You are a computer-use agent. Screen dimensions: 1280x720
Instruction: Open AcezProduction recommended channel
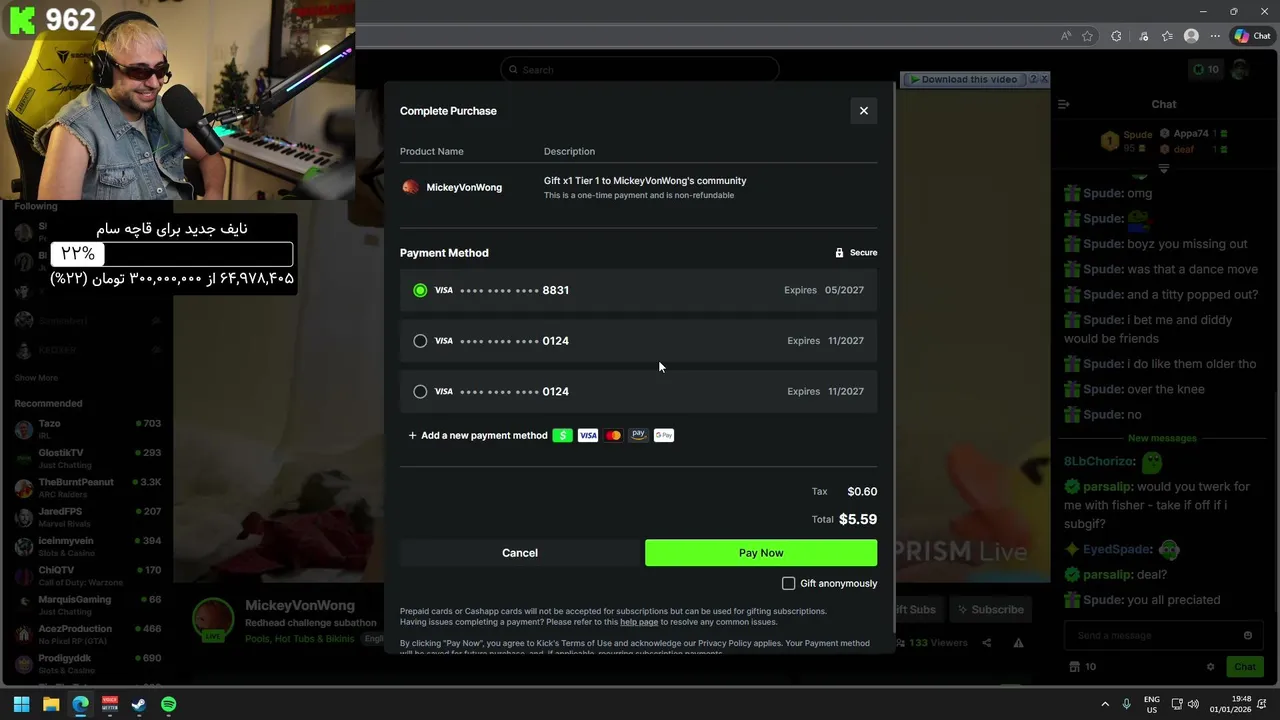(87, 634)
